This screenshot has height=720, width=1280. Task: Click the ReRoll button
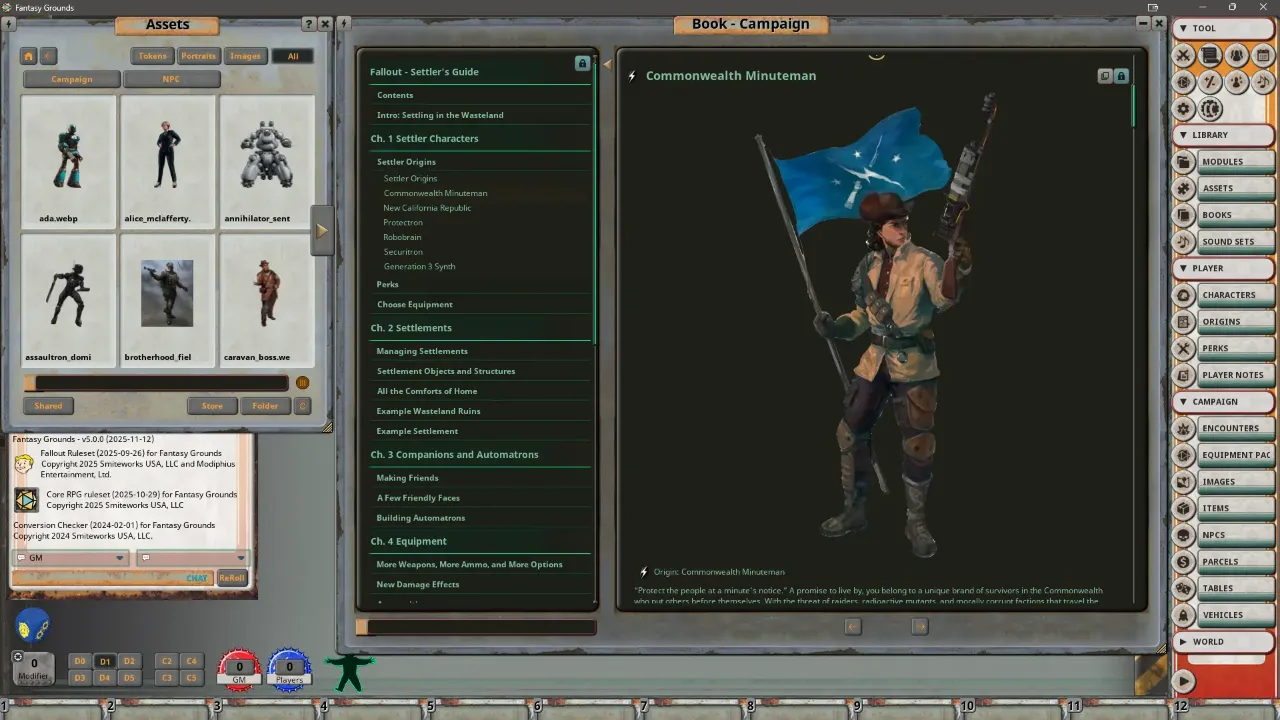[232, 578]
